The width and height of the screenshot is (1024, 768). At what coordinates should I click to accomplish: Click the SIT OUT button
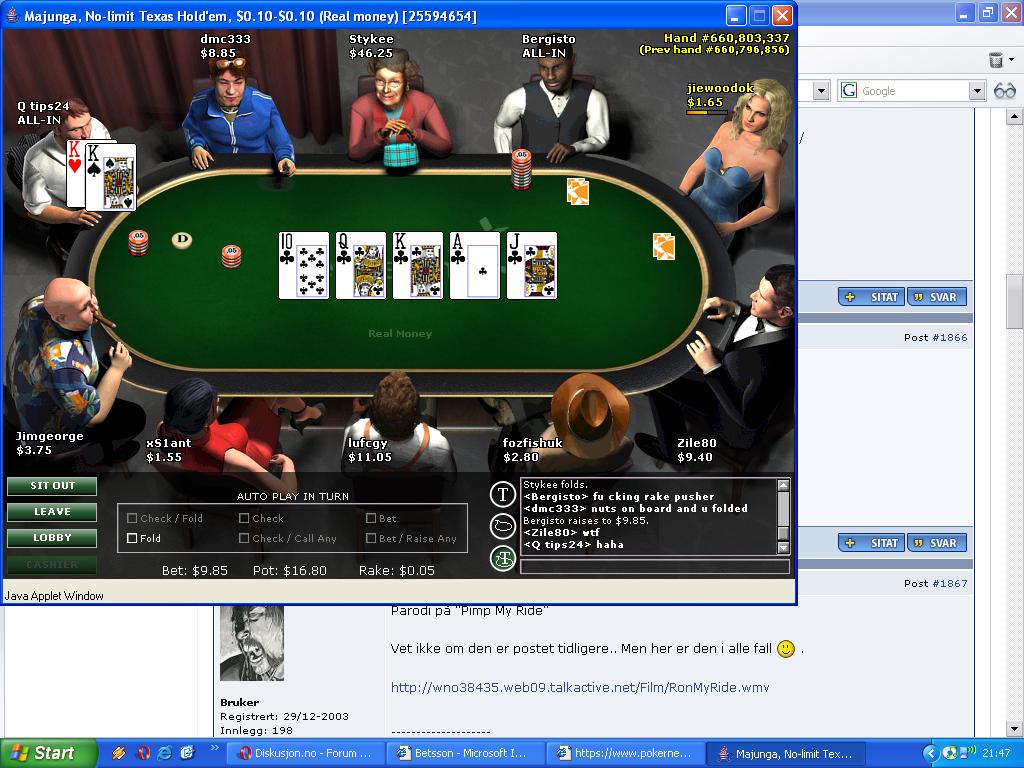coord(52,486)
